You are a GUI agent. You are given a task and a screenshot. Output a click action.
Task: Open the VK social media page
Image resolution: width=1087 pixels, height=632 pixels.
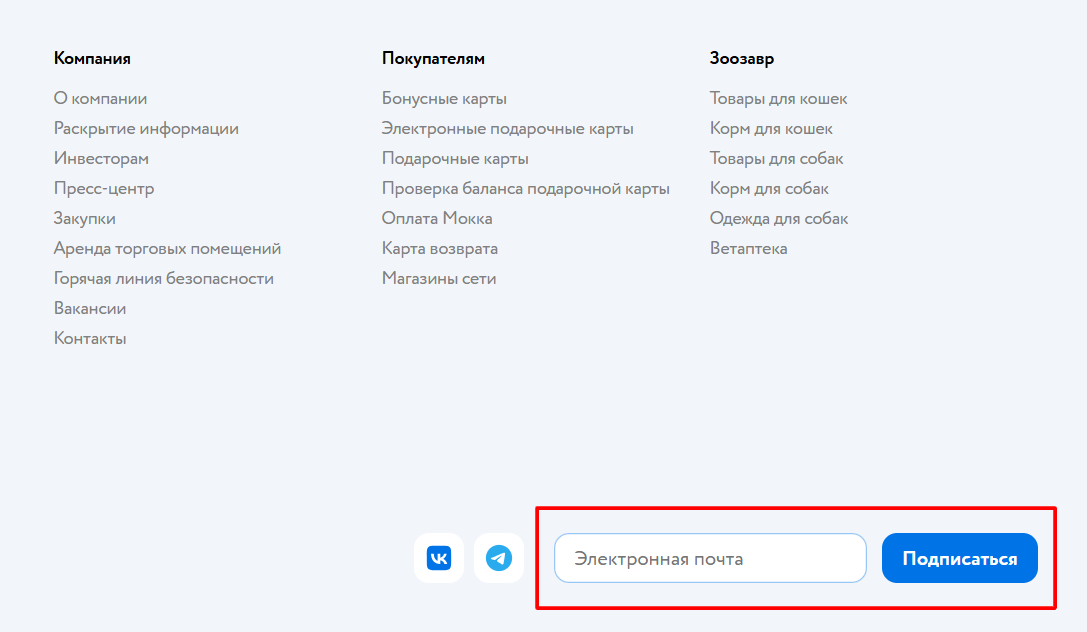pyautogui.click(x=438, y=558)
